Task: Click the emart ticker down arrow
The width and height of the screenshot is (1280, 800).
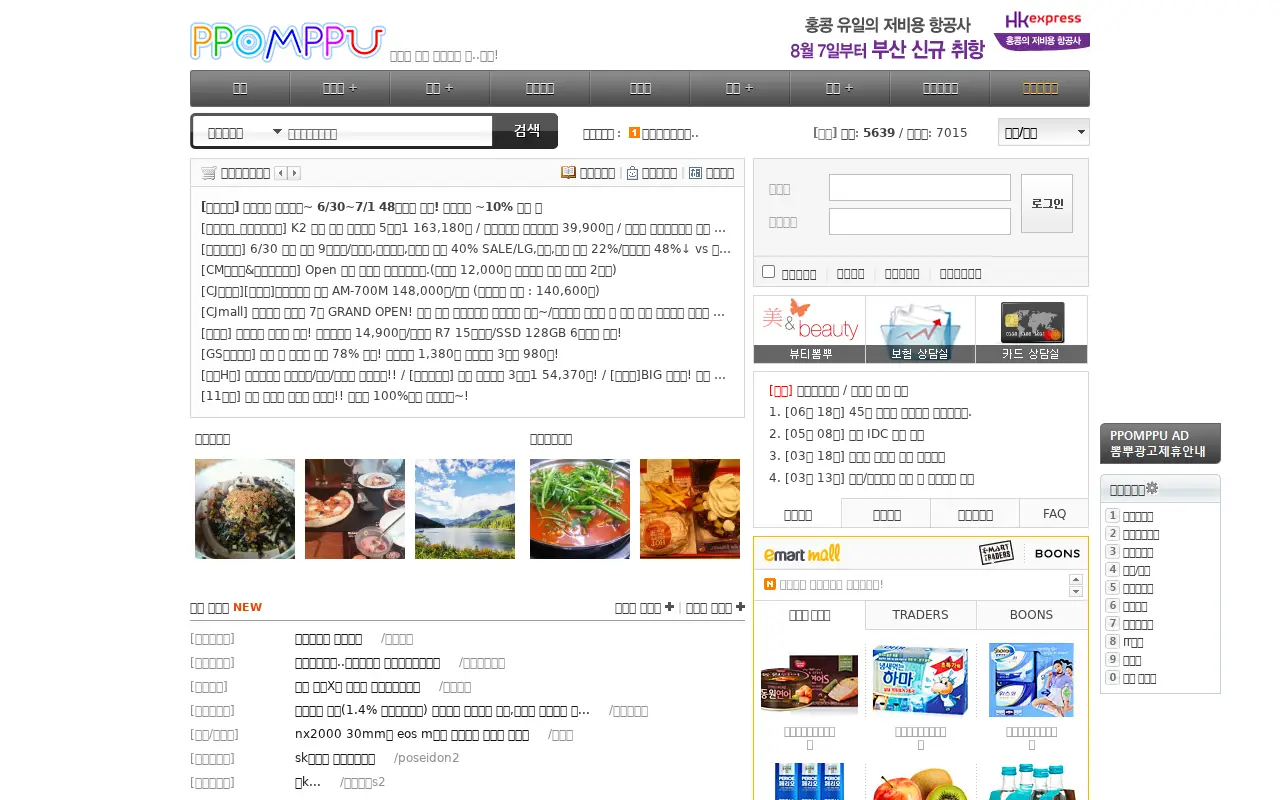Action: click(1076, 591)
